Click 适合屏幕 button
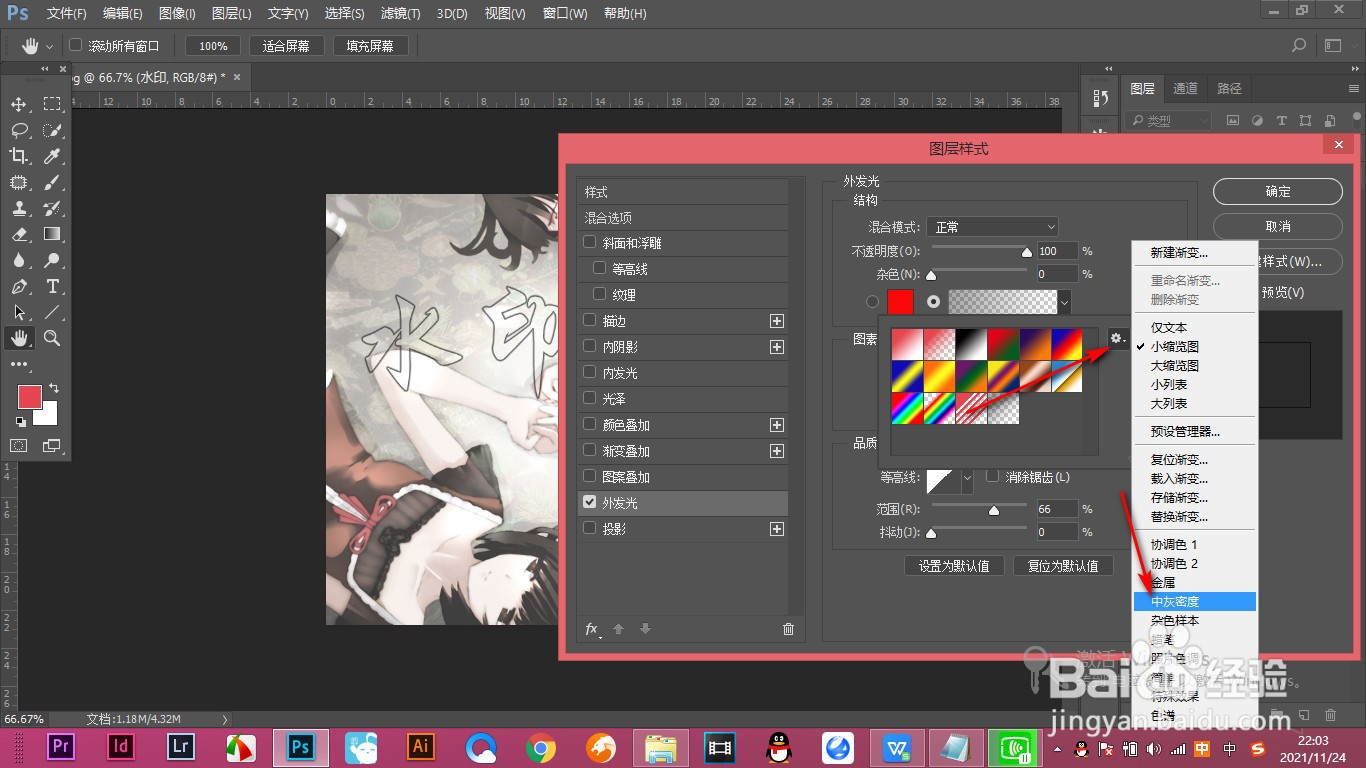This screenshot has height=768, width=1366. [x=286, y=46]
